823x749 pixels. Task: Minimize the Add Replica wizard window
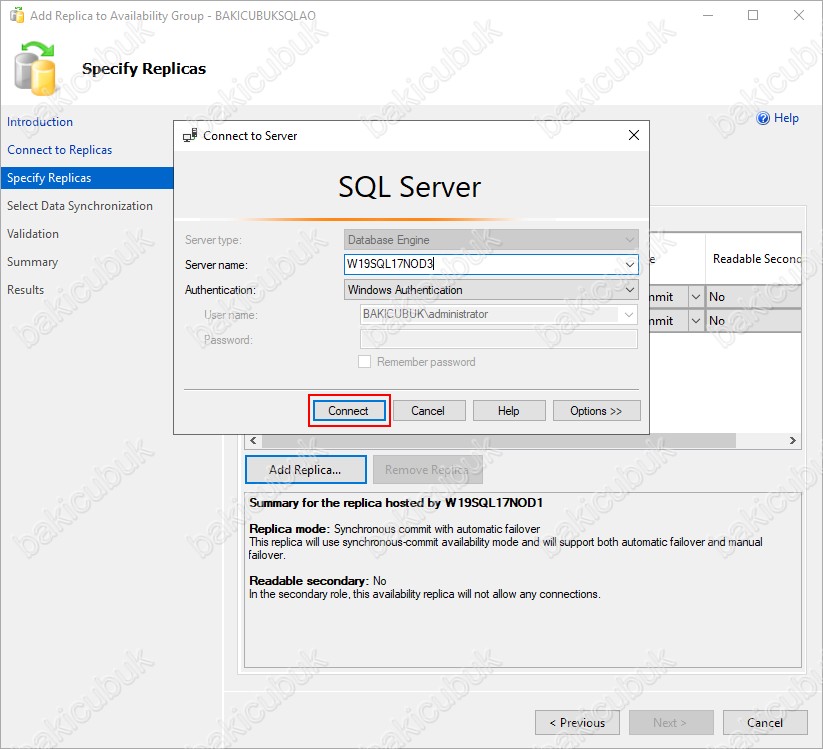pyautogui.click(x=708, y=15)
